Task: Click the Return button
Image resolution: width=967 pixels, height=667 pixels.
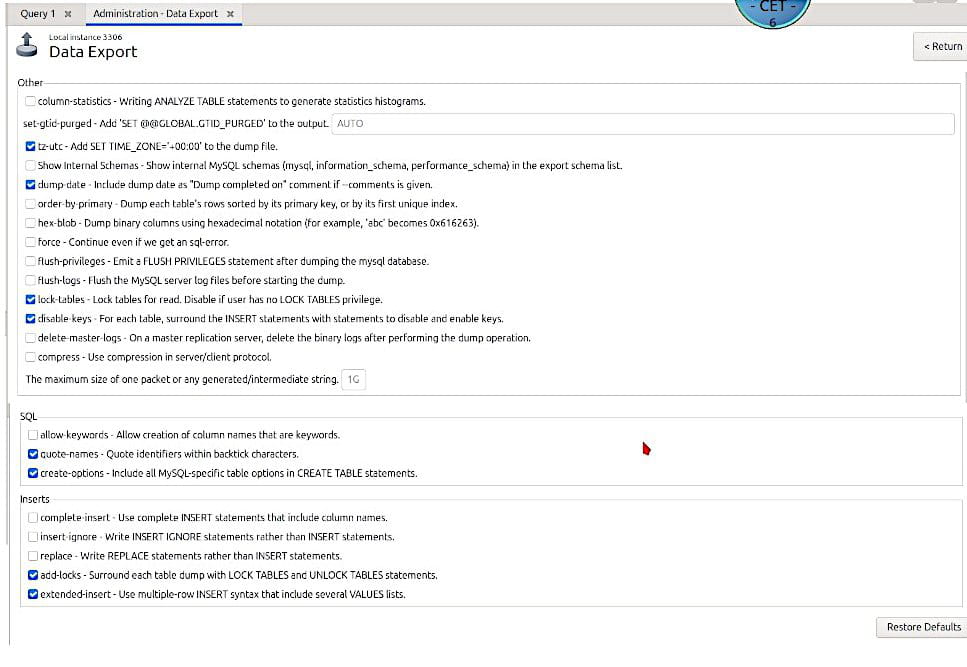Action: 940,46
